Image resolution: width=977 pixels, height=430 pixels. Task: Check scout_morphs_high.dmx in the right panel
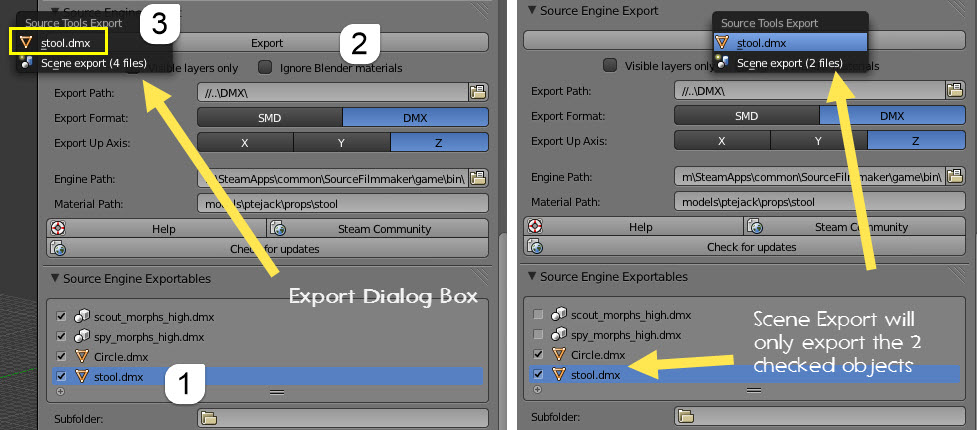(538, 315)
